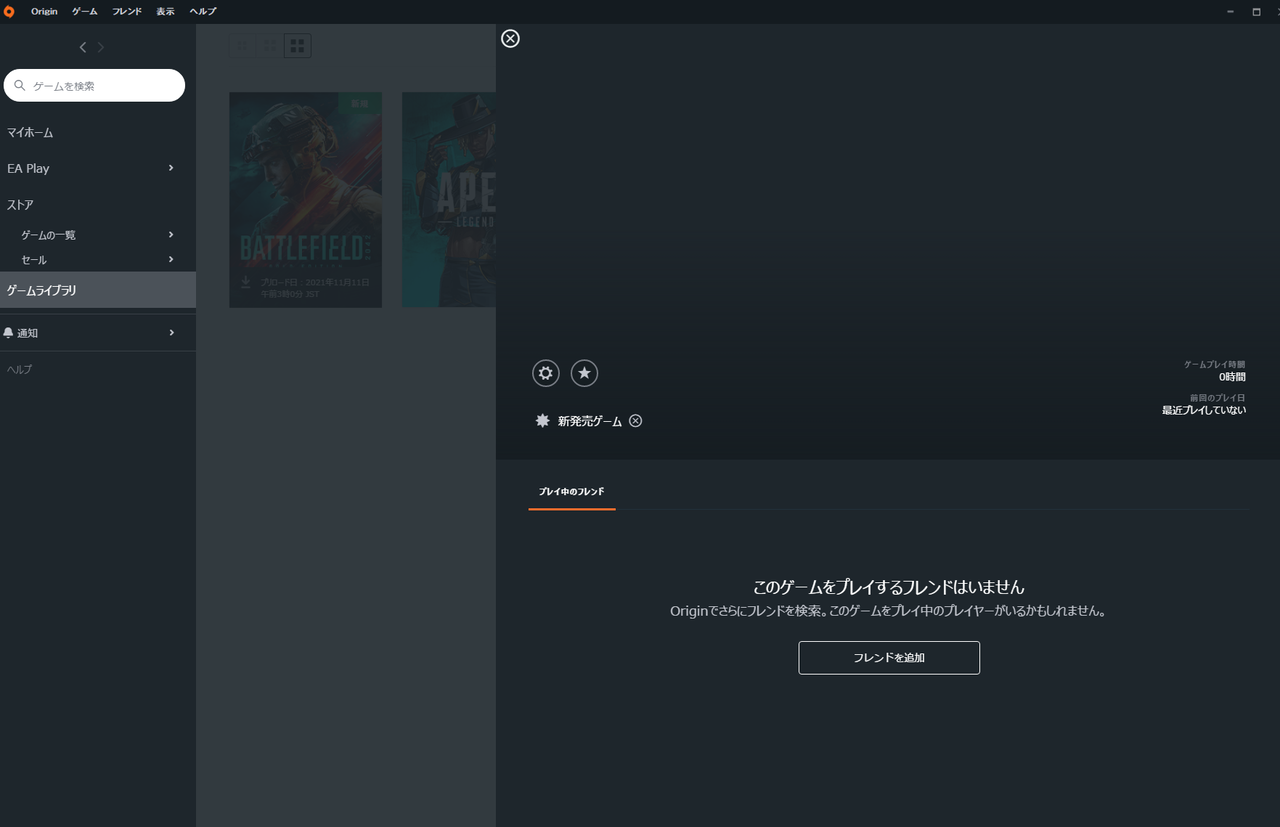
Task: Open the 表示 menu
Action: point(165,11)
